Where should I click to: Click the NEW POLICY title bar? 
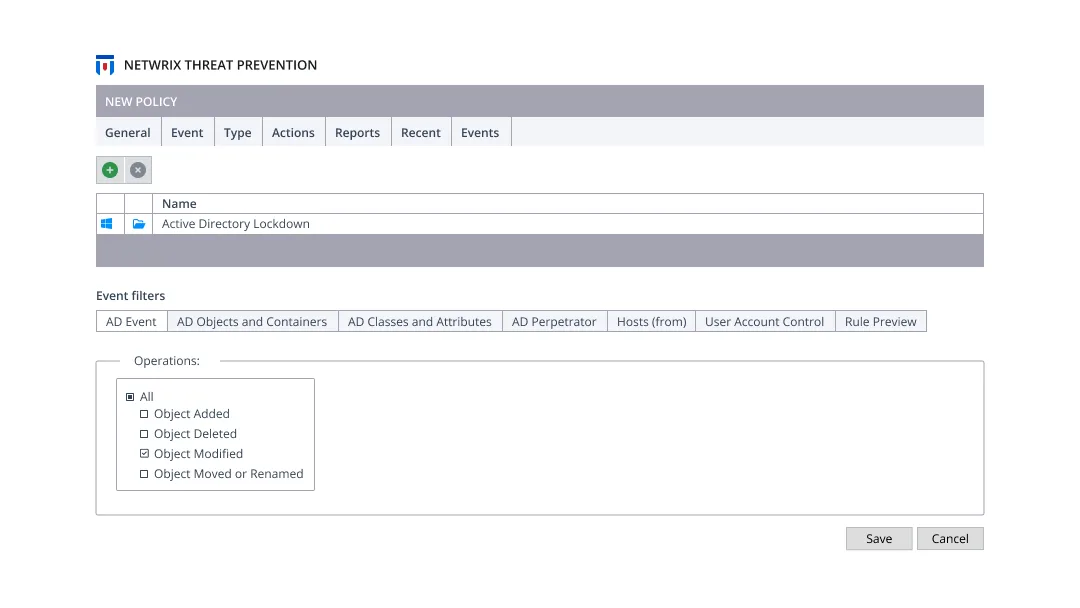click(540, 101)
